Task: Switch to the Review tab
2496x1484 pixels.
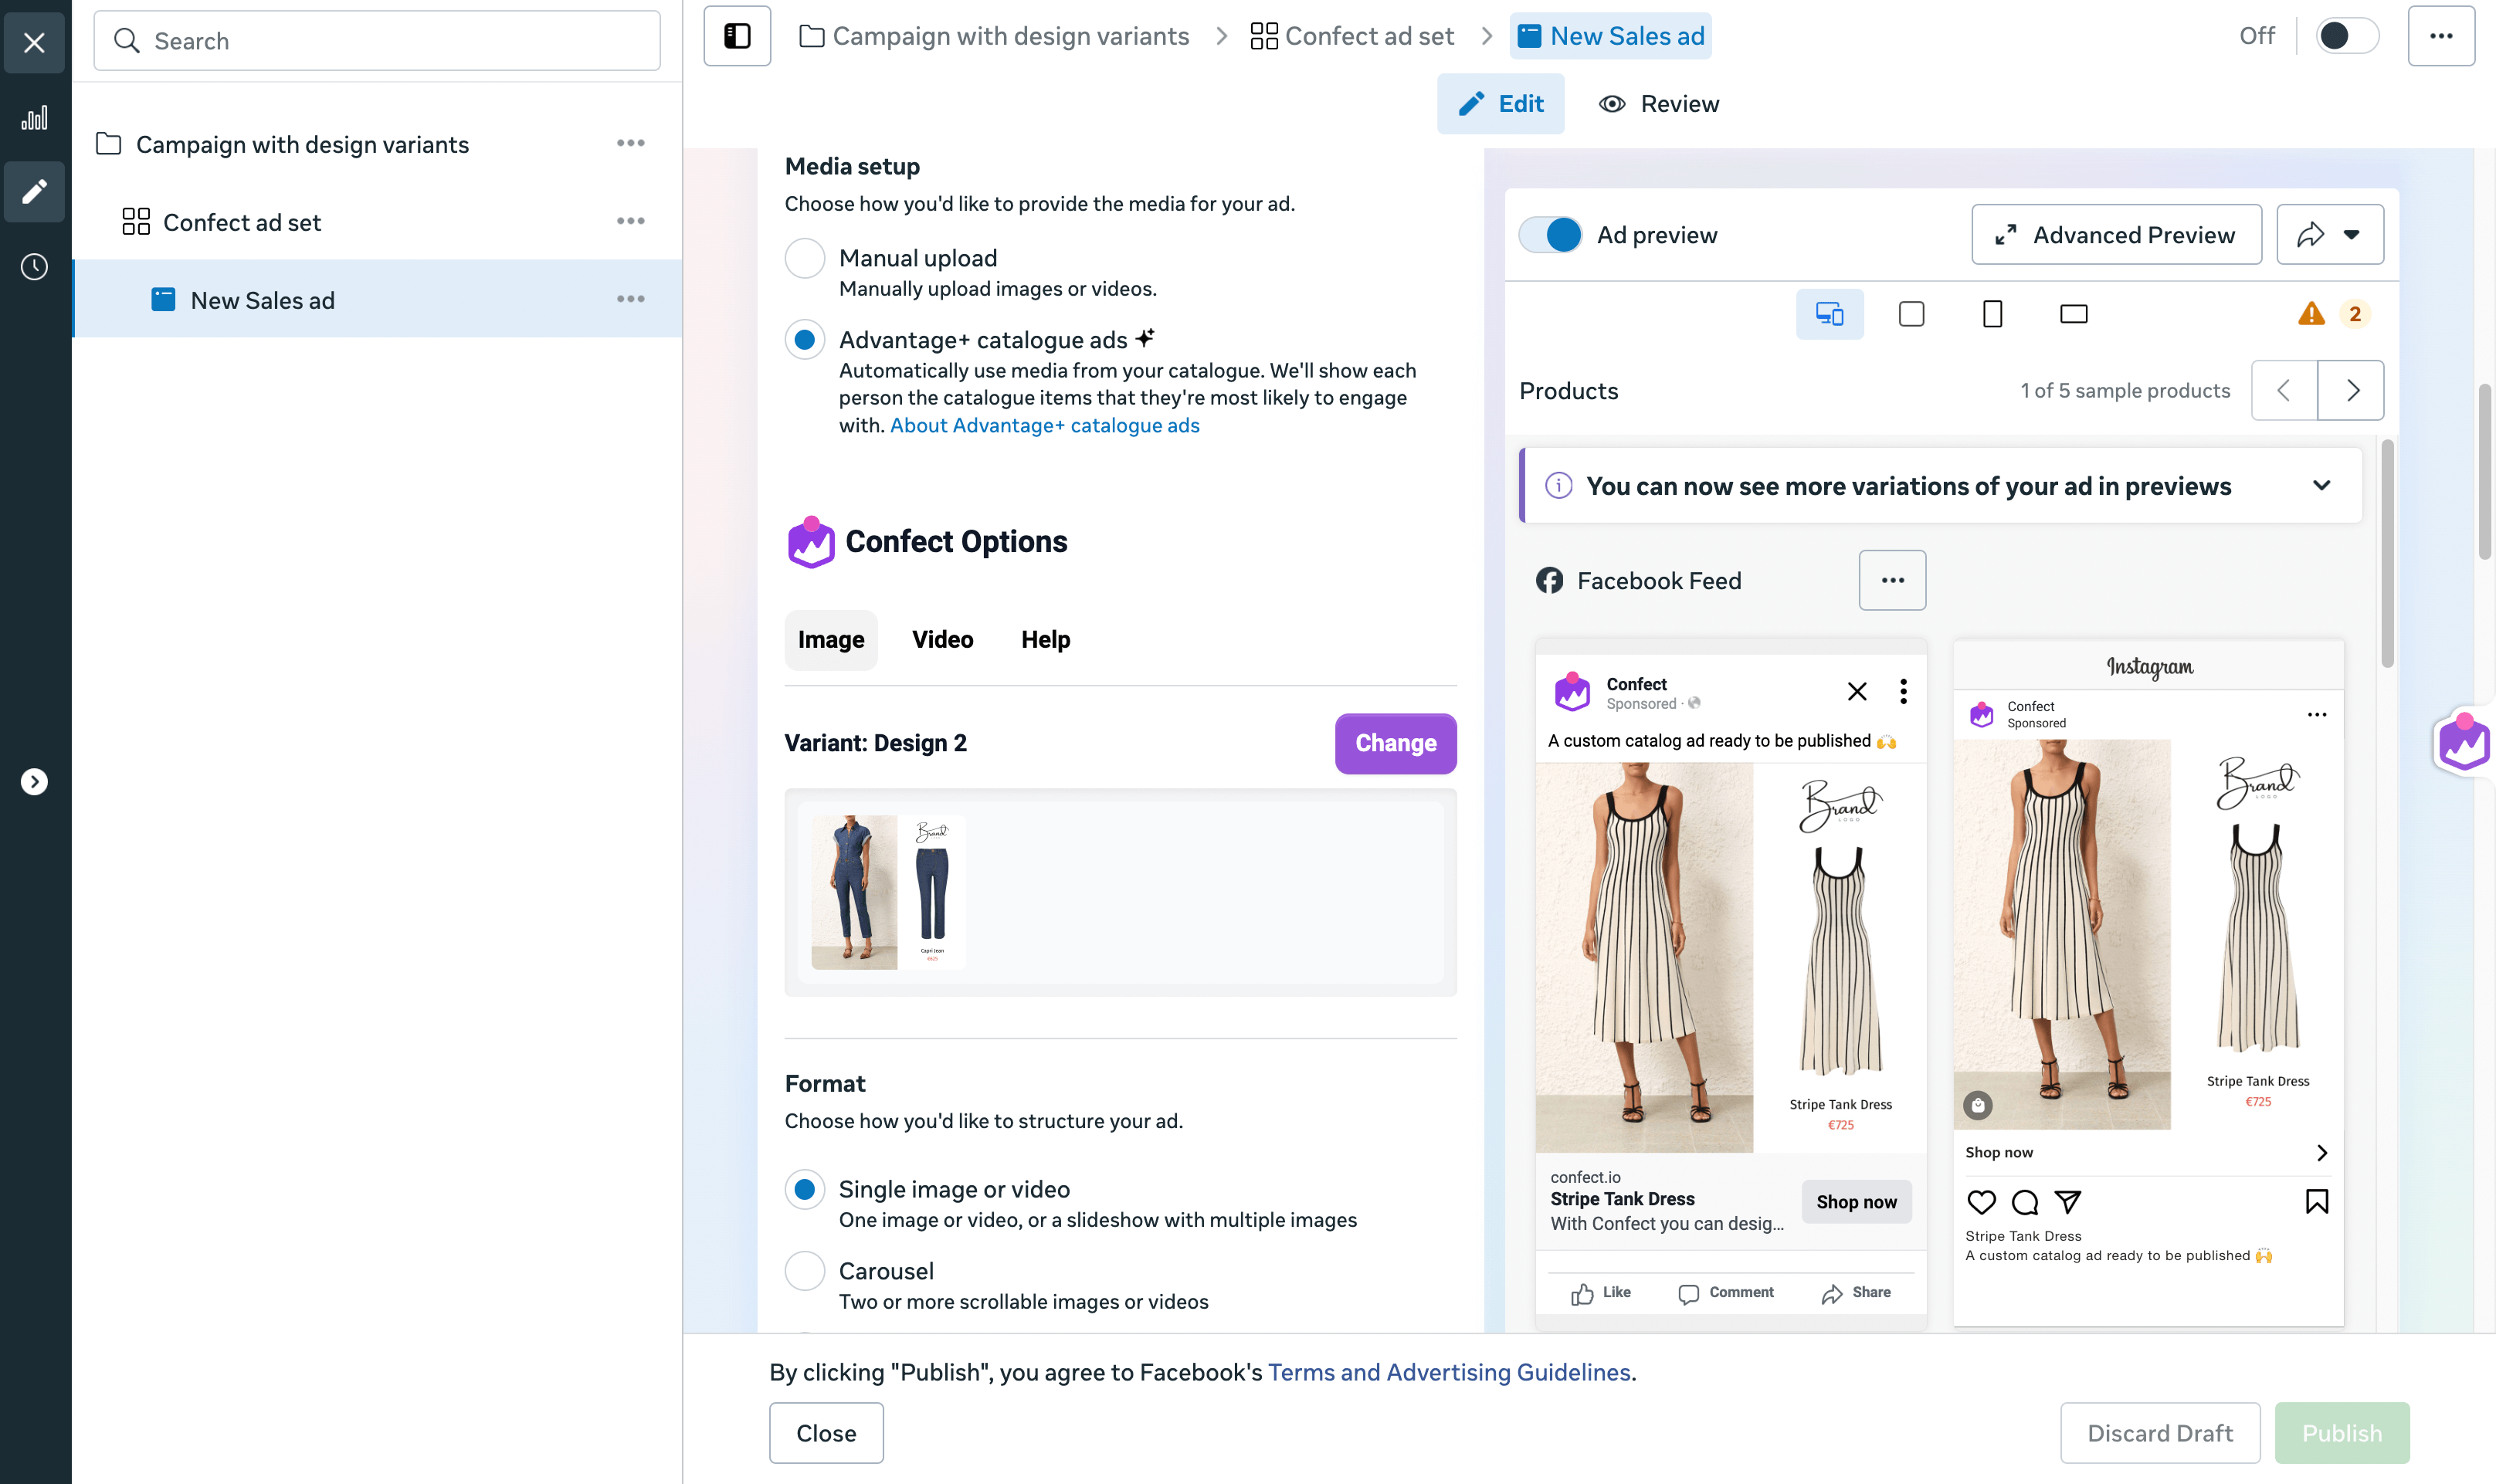Action: point(1659,104)
